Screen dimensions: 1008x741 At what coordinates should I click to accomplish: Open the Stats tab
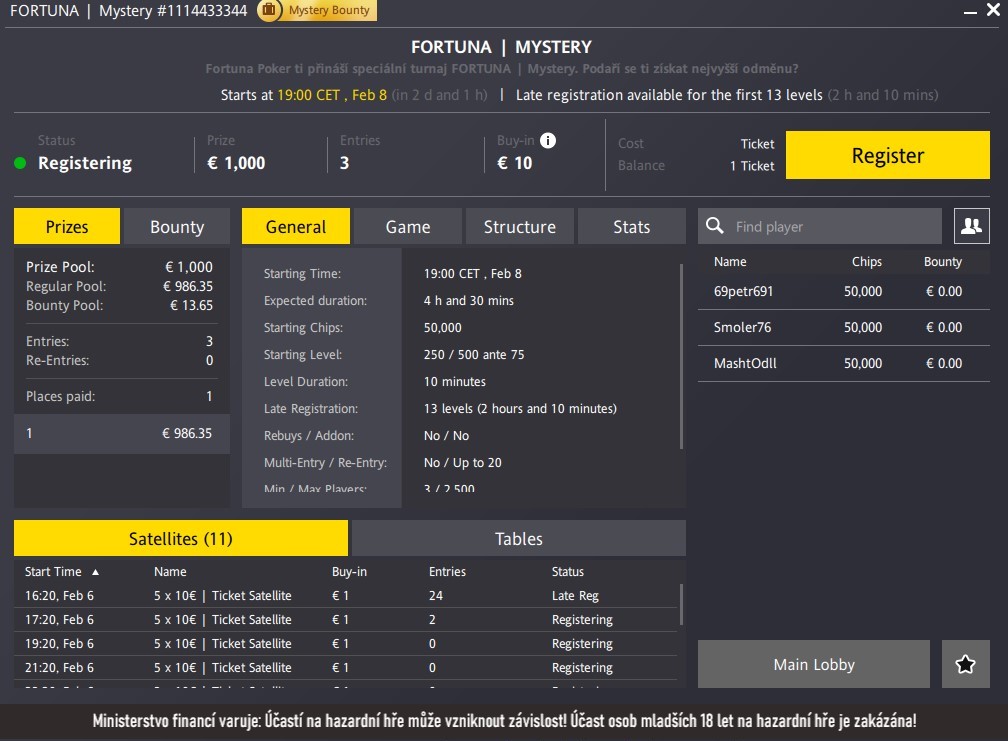point(631,226)
